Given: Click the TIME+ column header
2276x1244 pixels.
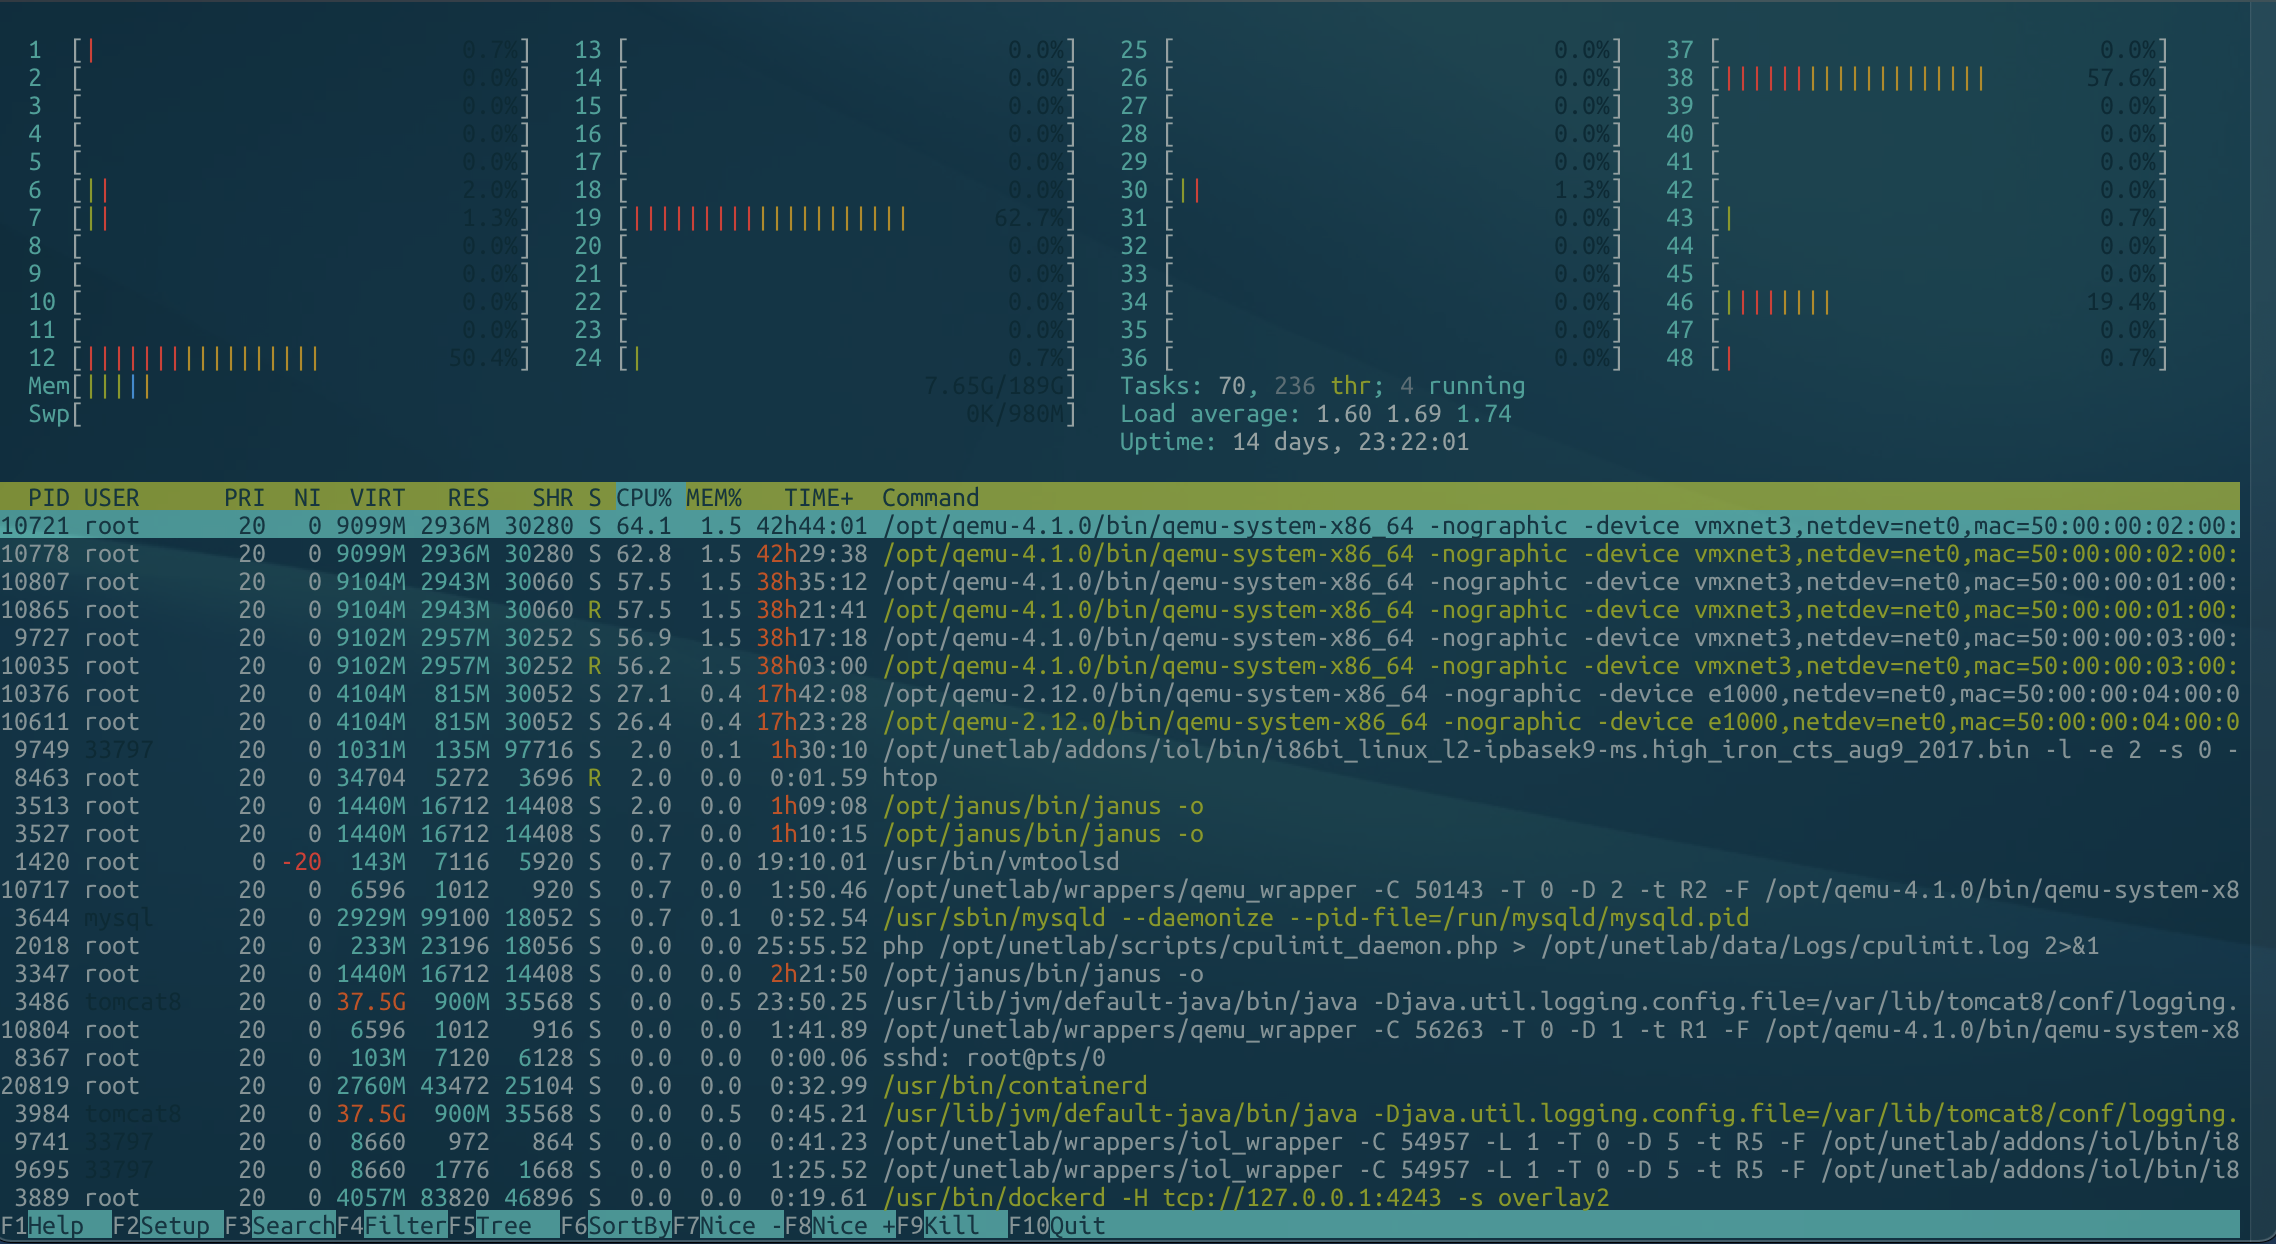Looking at the screenshot, I should [x=818, y=498].
